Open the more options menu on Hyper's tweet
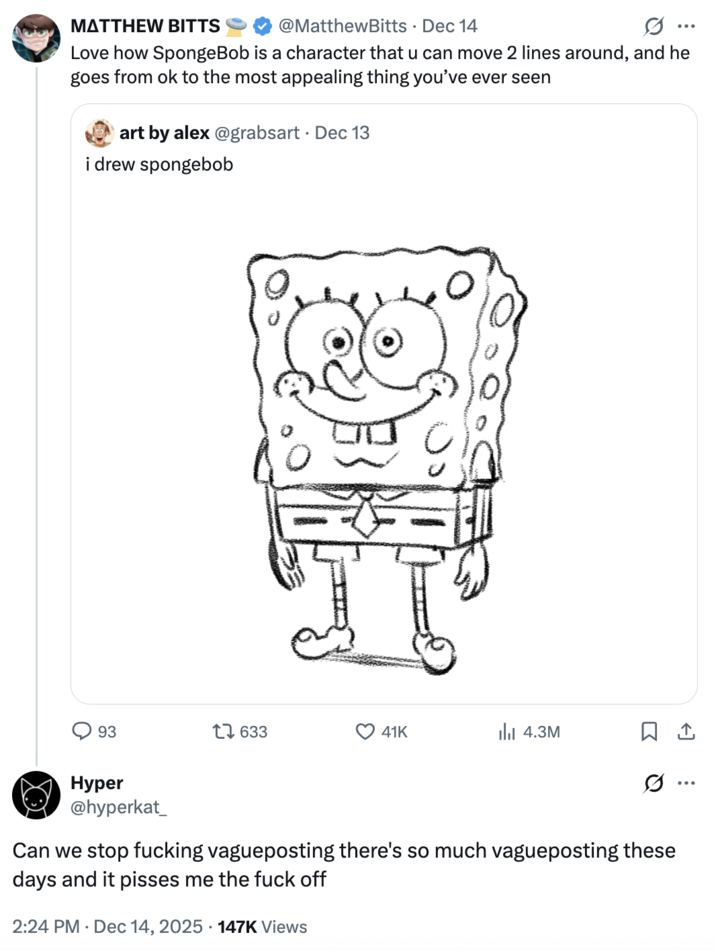Image resolution: width=716 pixels, height=951 pixels. point(685,785)
